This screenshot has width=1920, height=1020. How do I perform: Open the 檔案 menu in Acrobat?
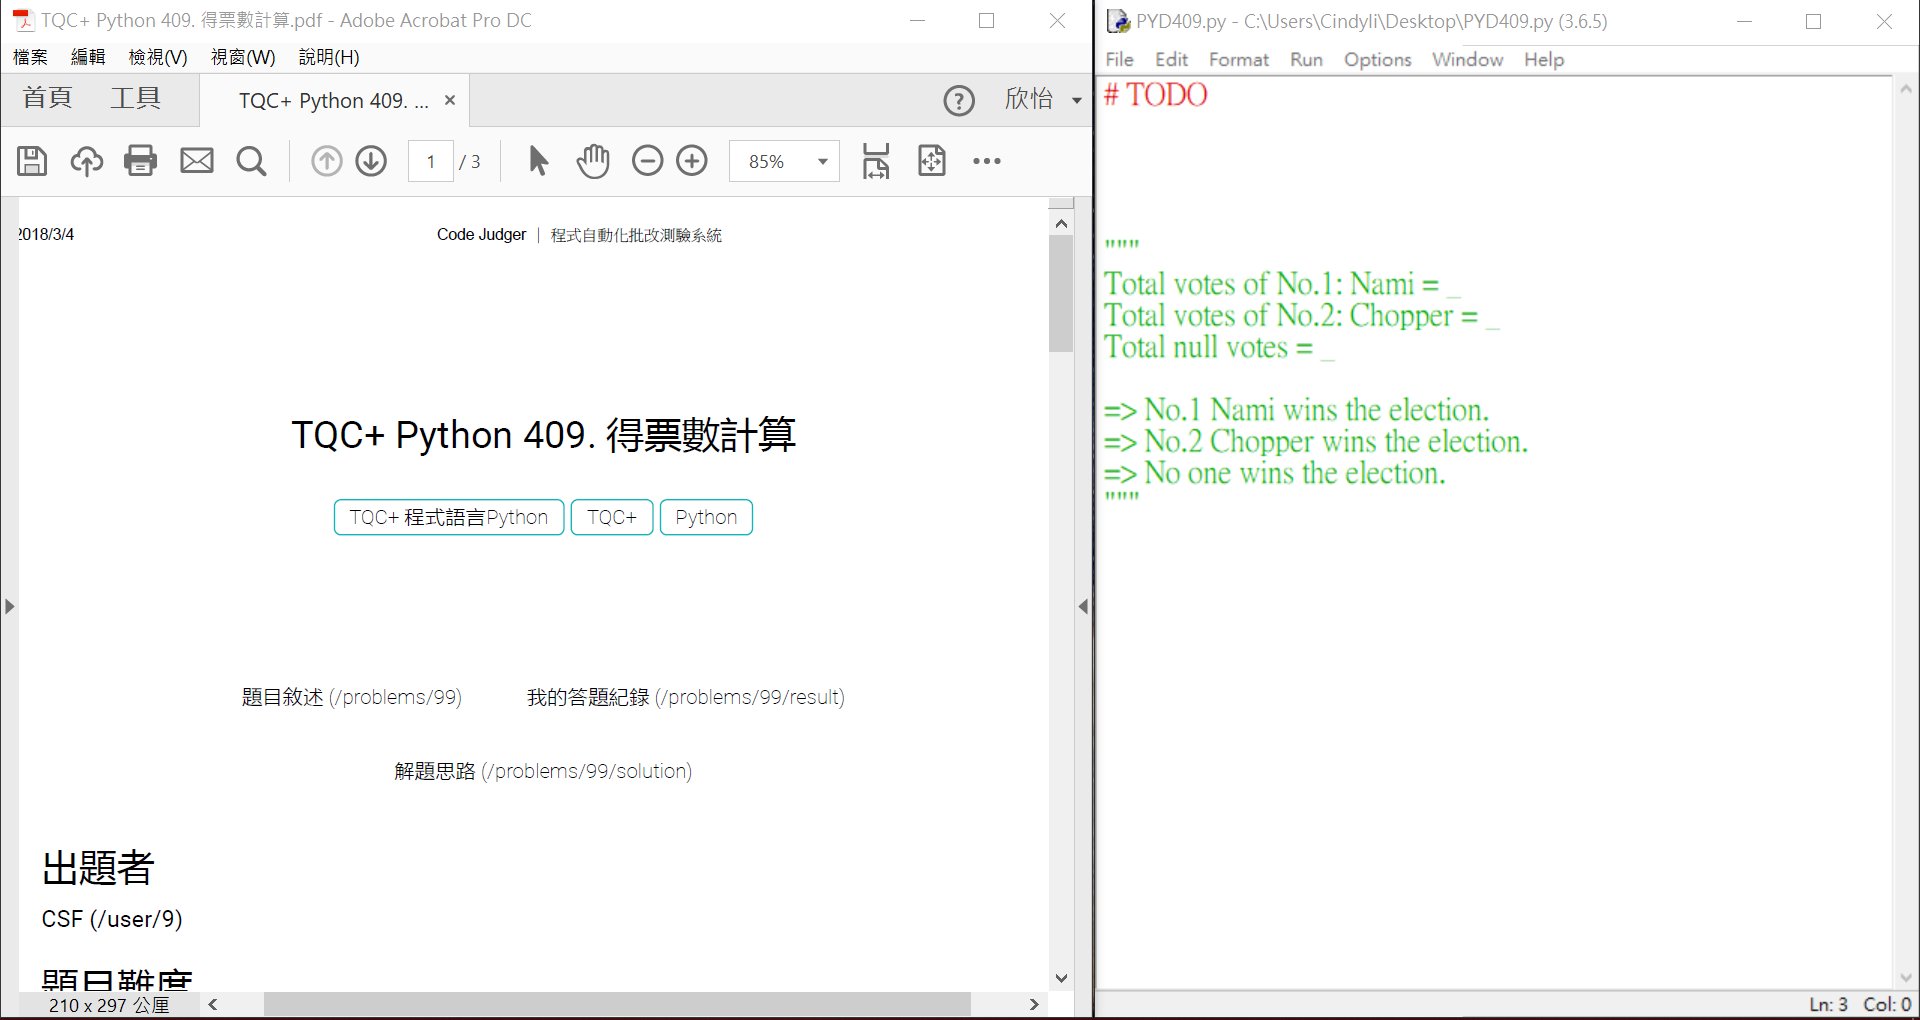pyautogui.click(x=30, y=57)
